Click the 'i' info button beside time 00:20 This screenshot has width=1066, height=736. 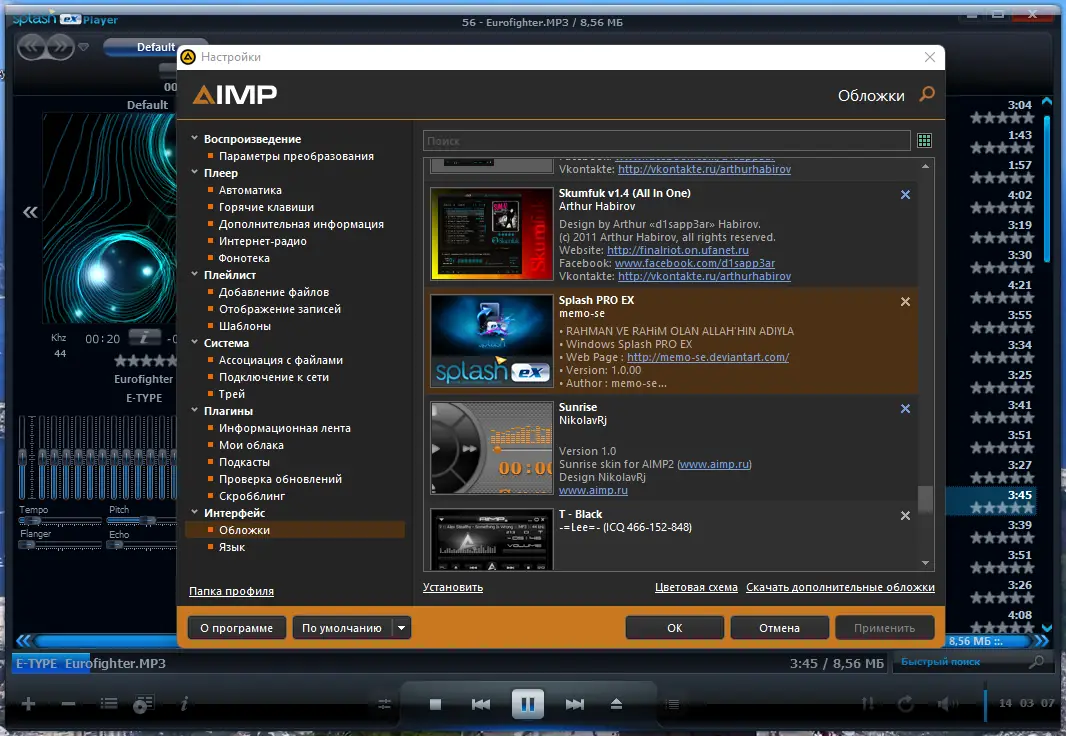tap(145, 337)
